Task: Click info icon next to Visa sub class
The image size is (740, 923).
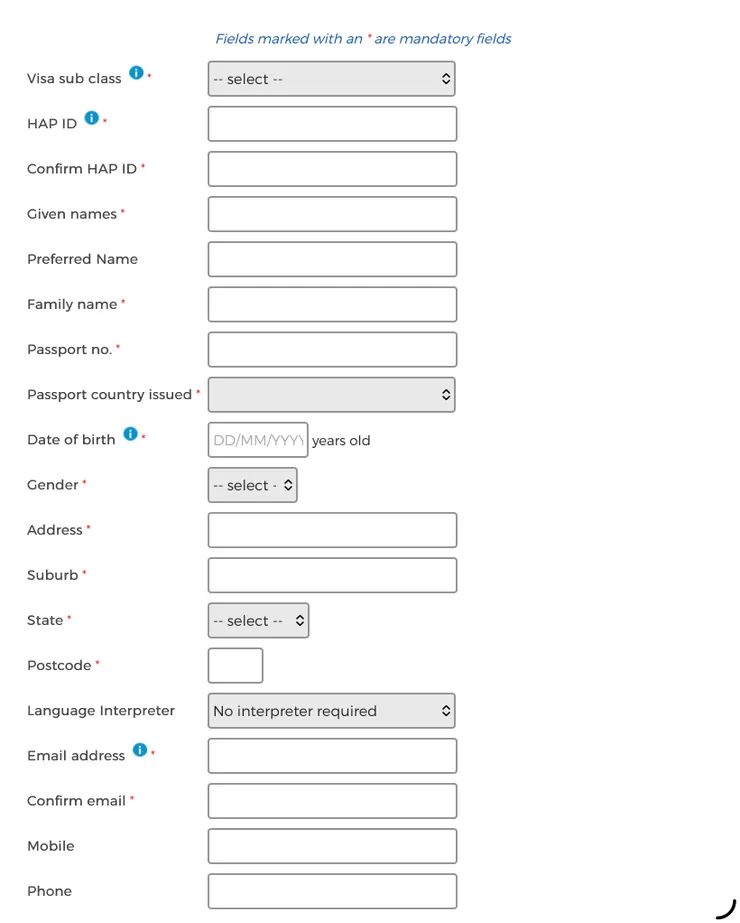Action: [x=136, y=74]
